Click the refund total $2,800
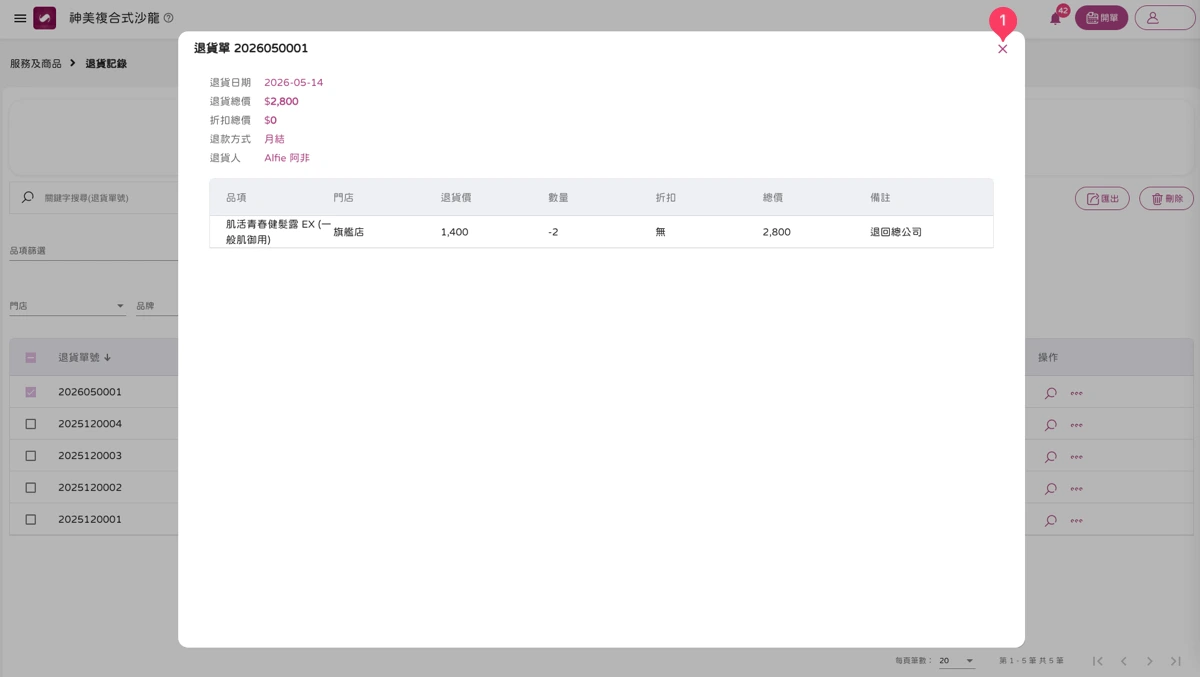 [x=281, y=102]
